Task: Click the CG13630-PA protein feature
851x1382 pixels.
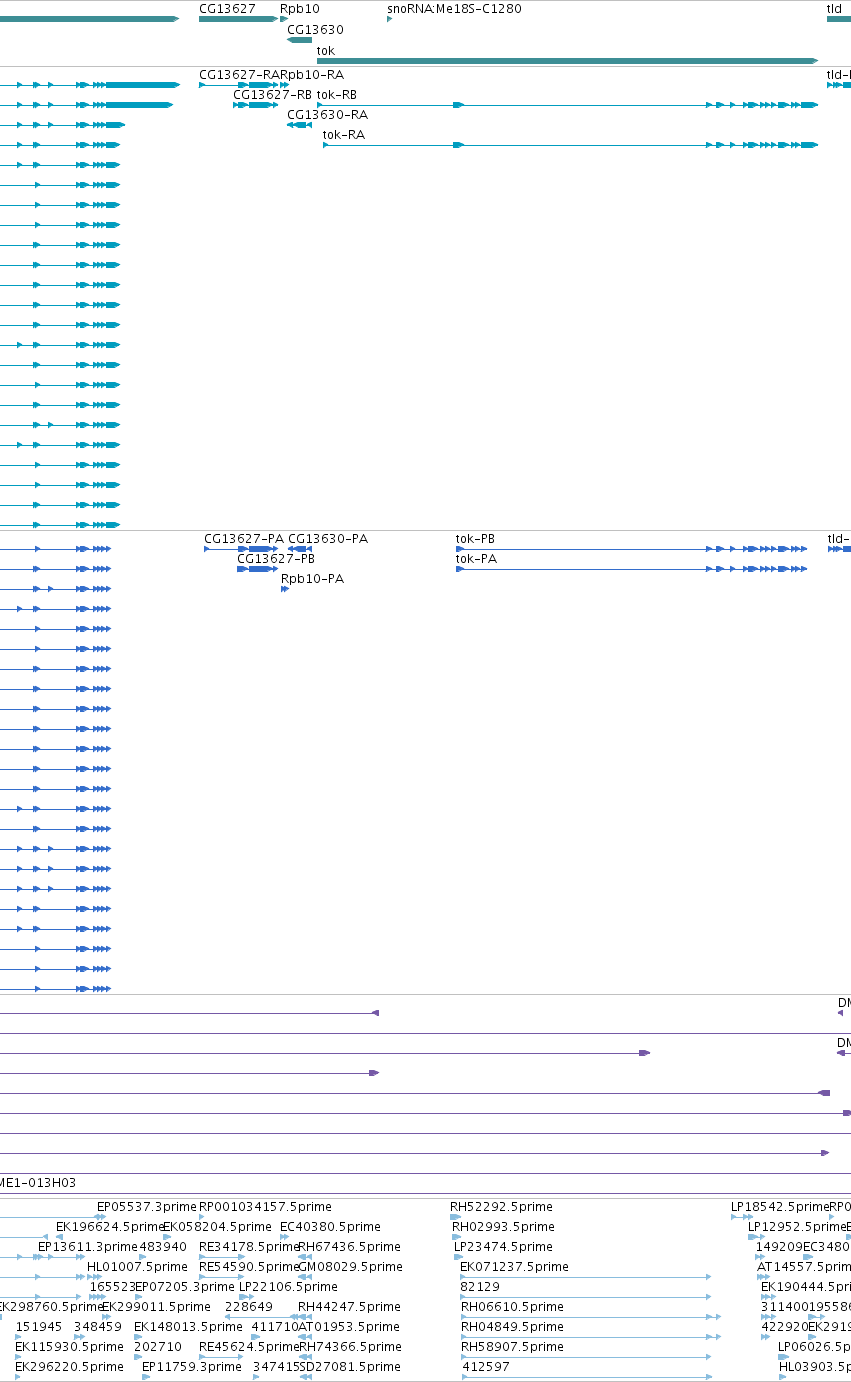Action: coord(300,549)
